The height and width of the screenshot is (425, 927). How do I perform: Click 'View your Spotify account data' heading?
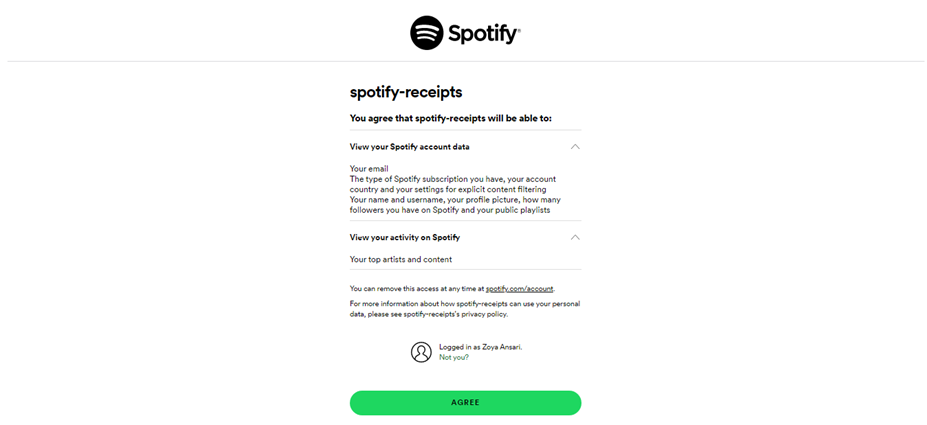(x=409, y=147)
